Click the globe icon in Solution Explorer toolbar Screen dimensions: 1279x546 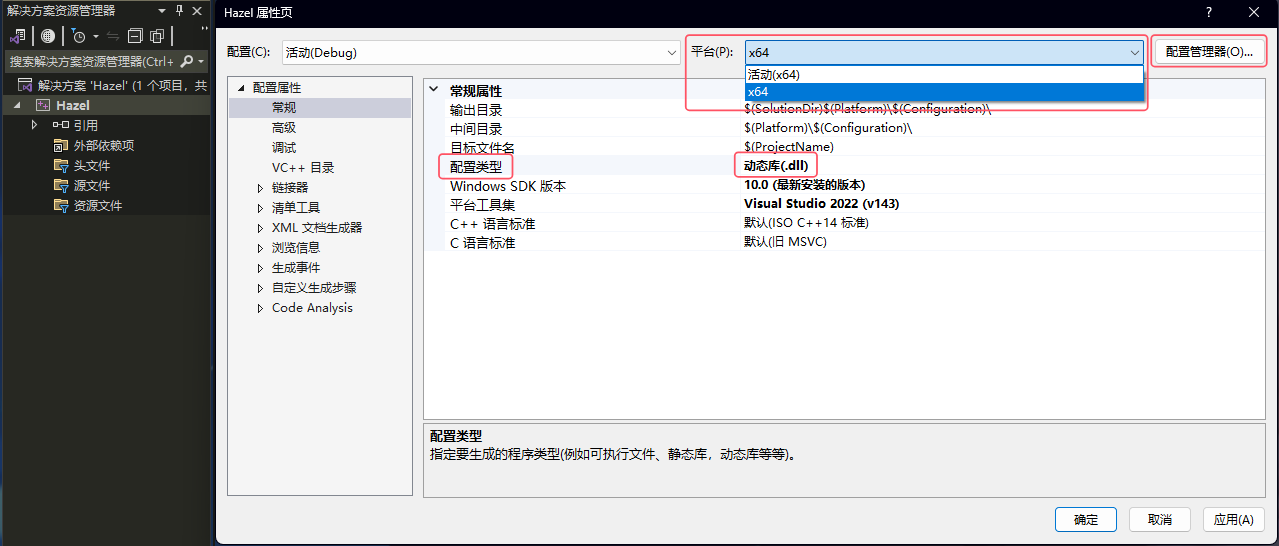tap(47, 36)
